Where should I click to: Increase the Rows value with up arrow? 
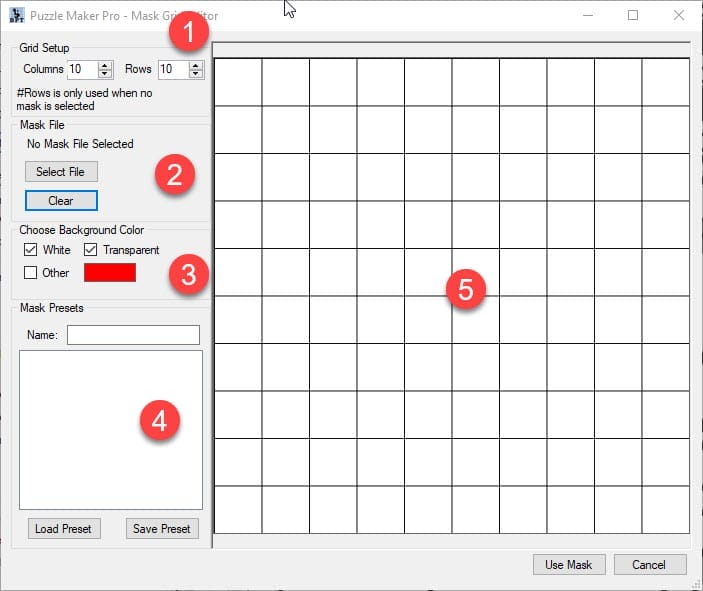point(196,65)
